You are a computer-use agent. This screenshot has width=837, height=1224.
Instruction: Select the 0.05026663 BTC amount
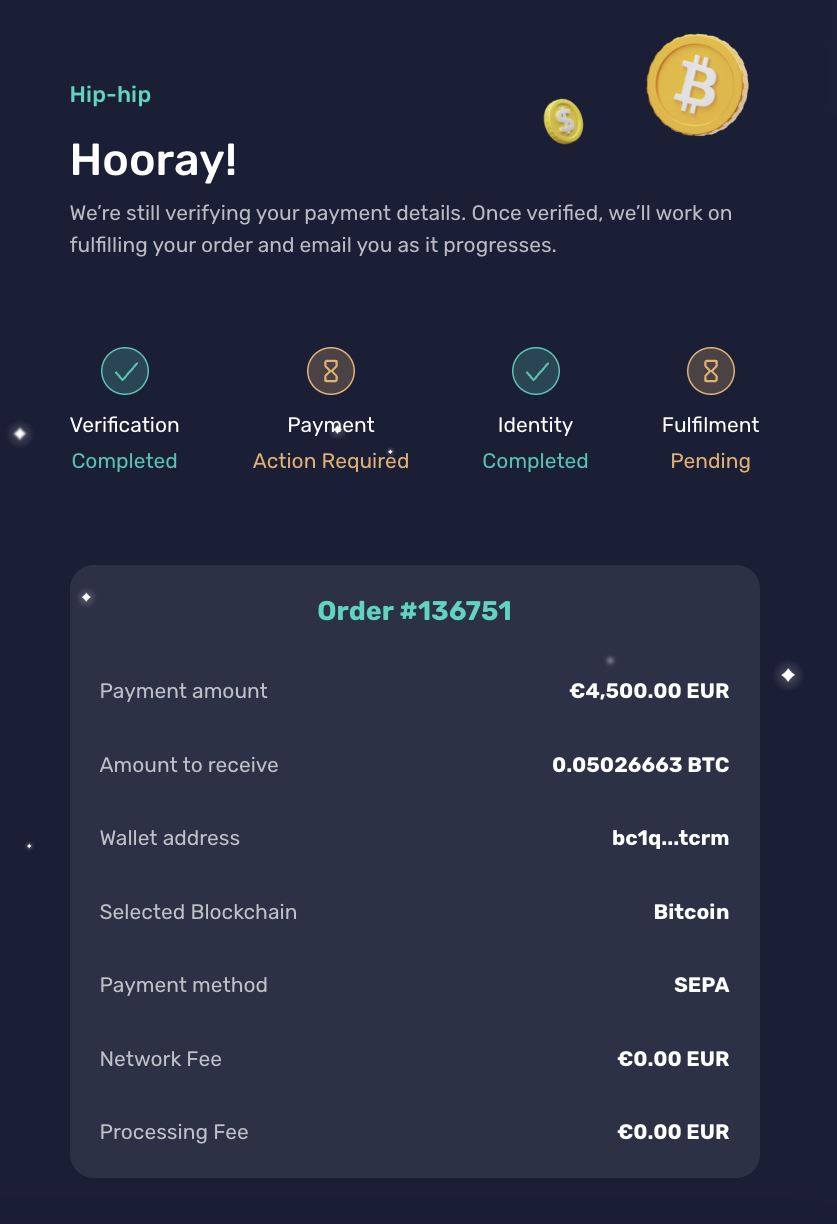click(641, 765)
